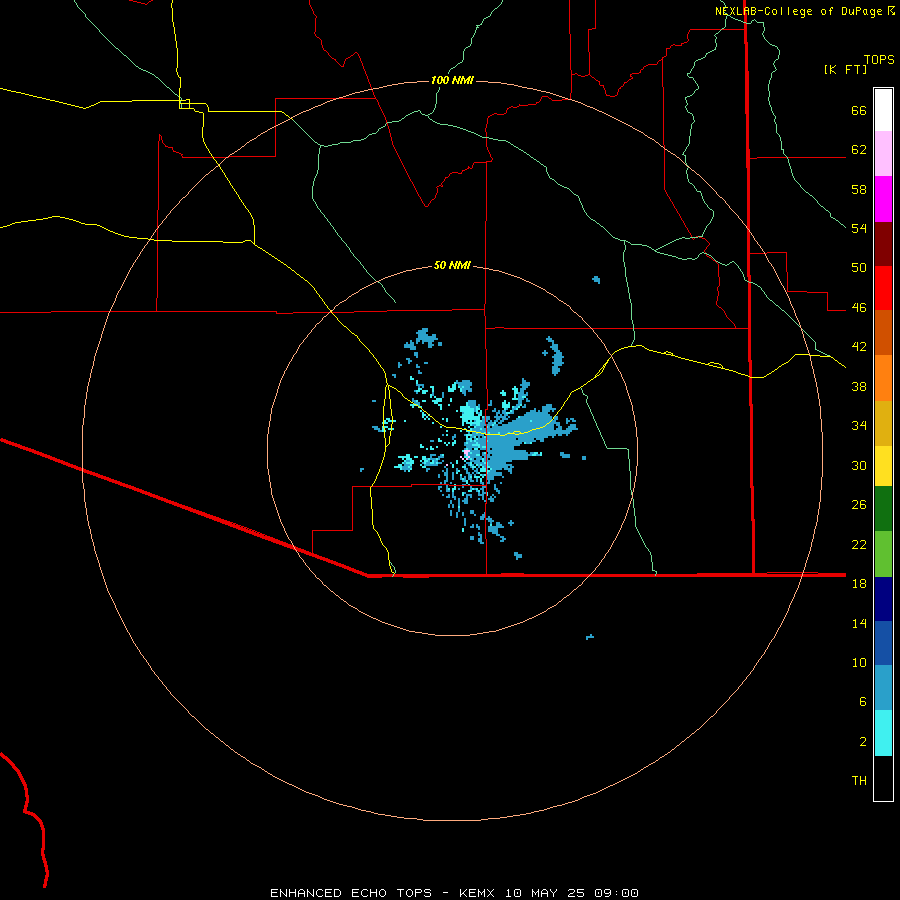Click the 54 legend value
The height and width of the screenshot is (900, 900).
pos(859,228)
